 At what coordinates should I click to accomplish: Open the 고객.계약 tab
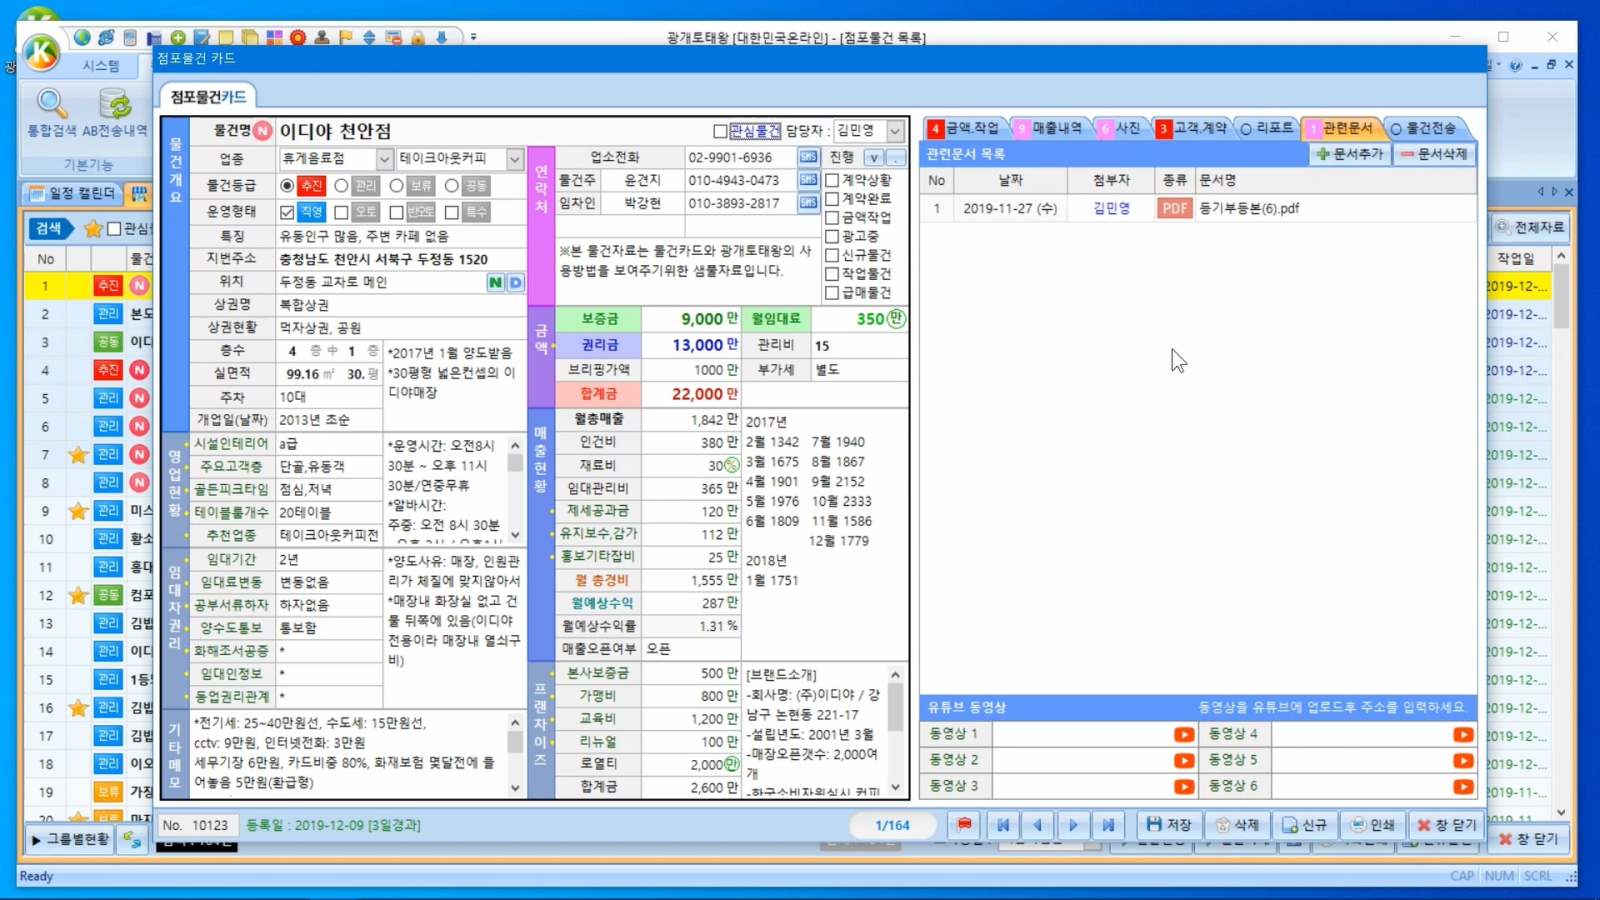[x=1191, y=128]
